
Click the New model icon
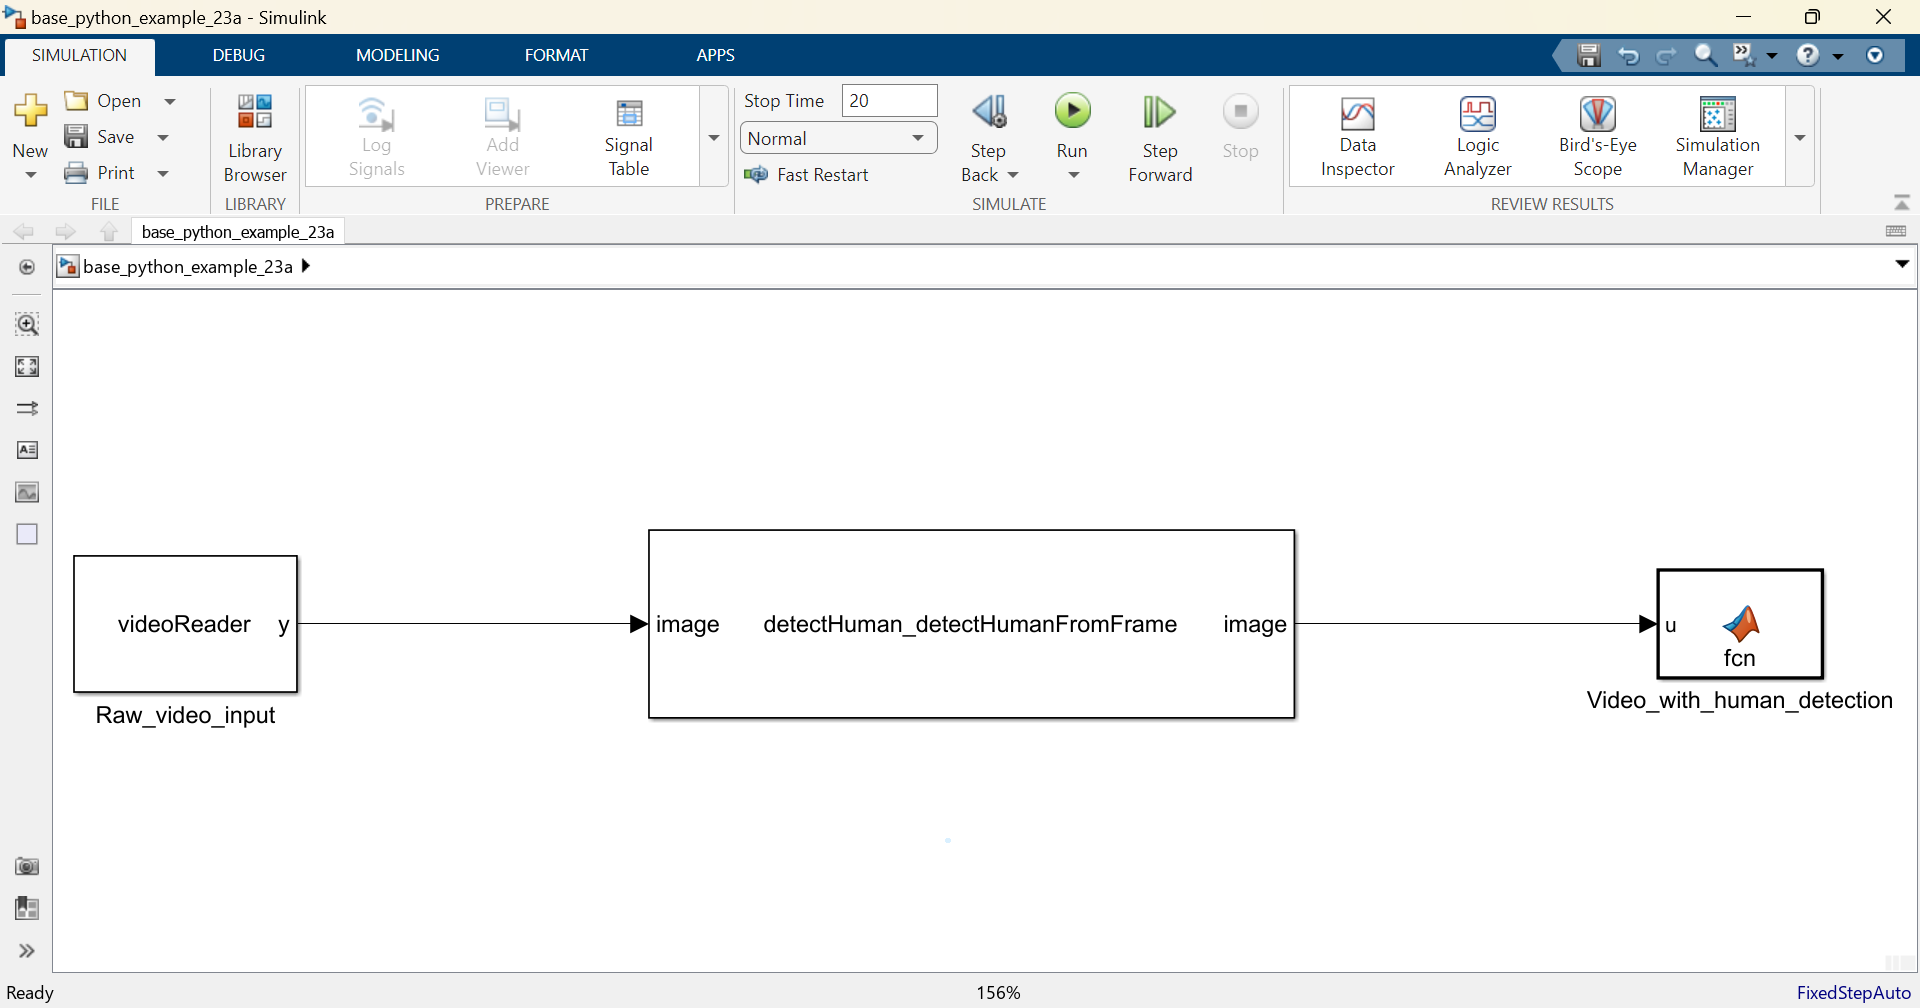[x=30, y=111]
